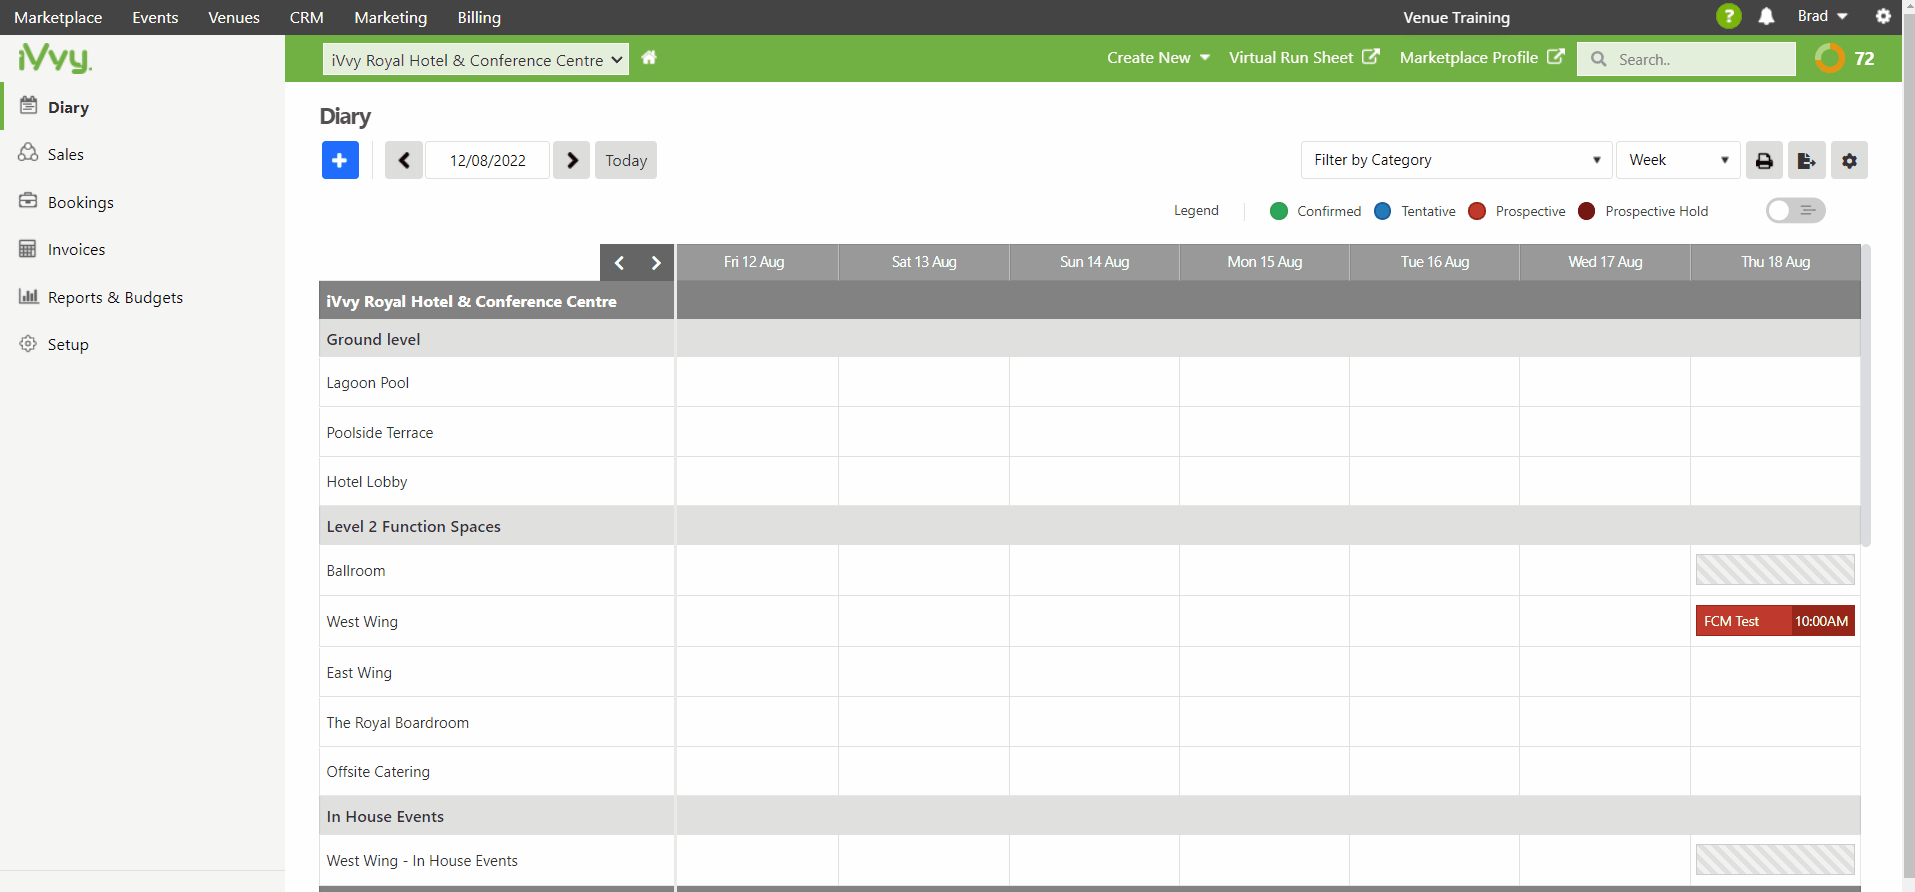1915x892 pixels.
Task: Go to venue home icon
Action: pos(649,58)
